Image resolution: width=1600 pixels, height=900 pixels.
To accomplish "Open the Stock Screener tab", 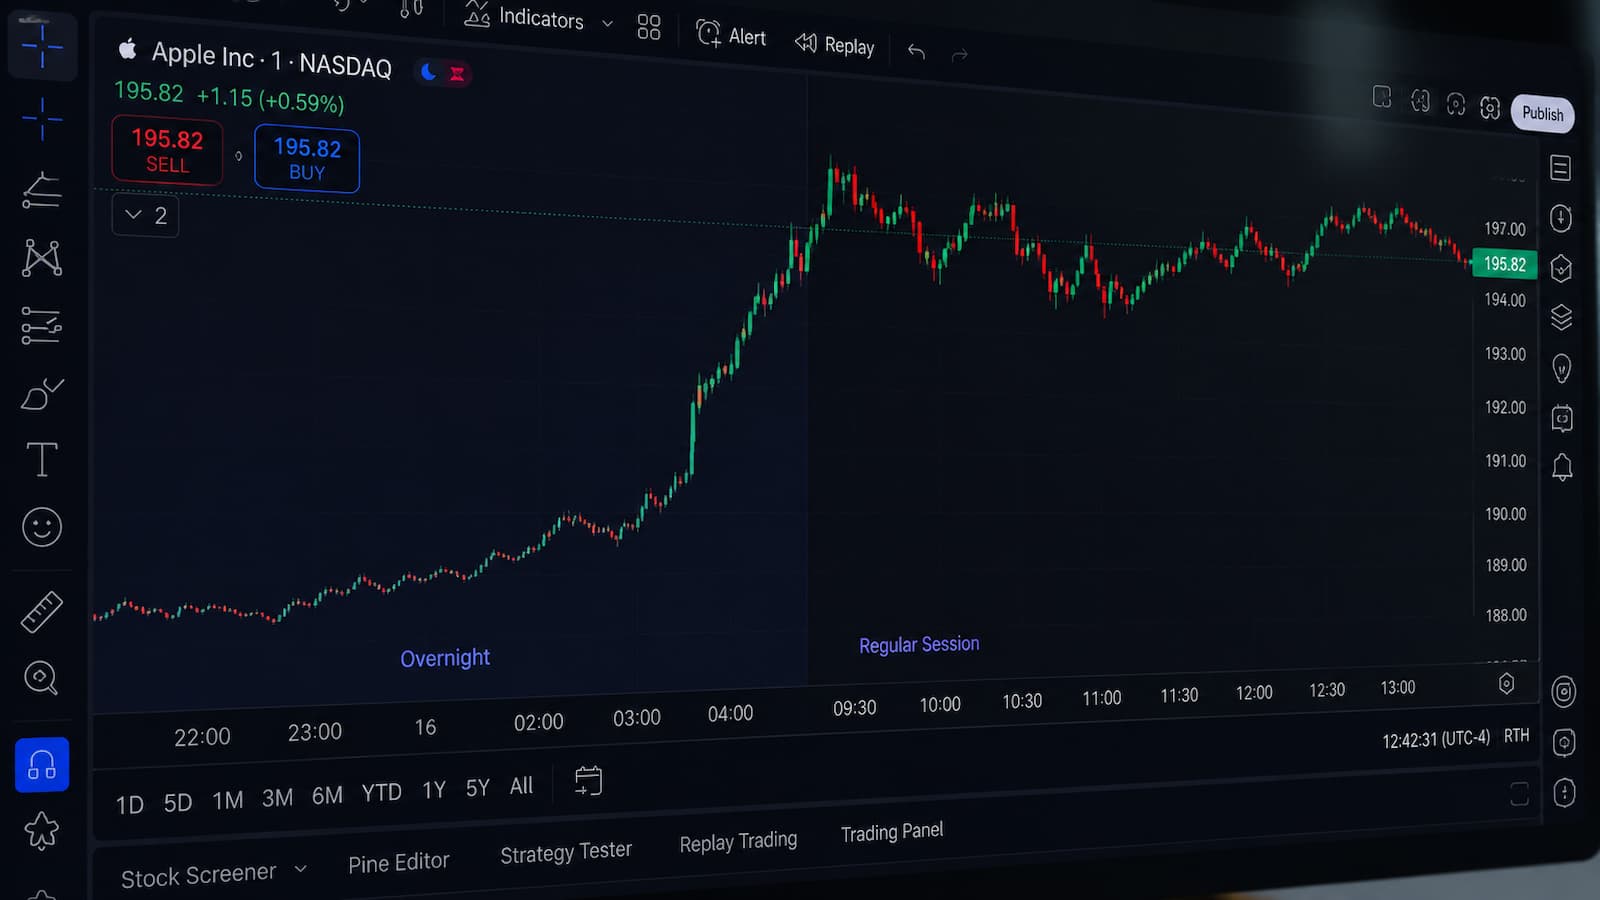I will click(x=198, y=875).
